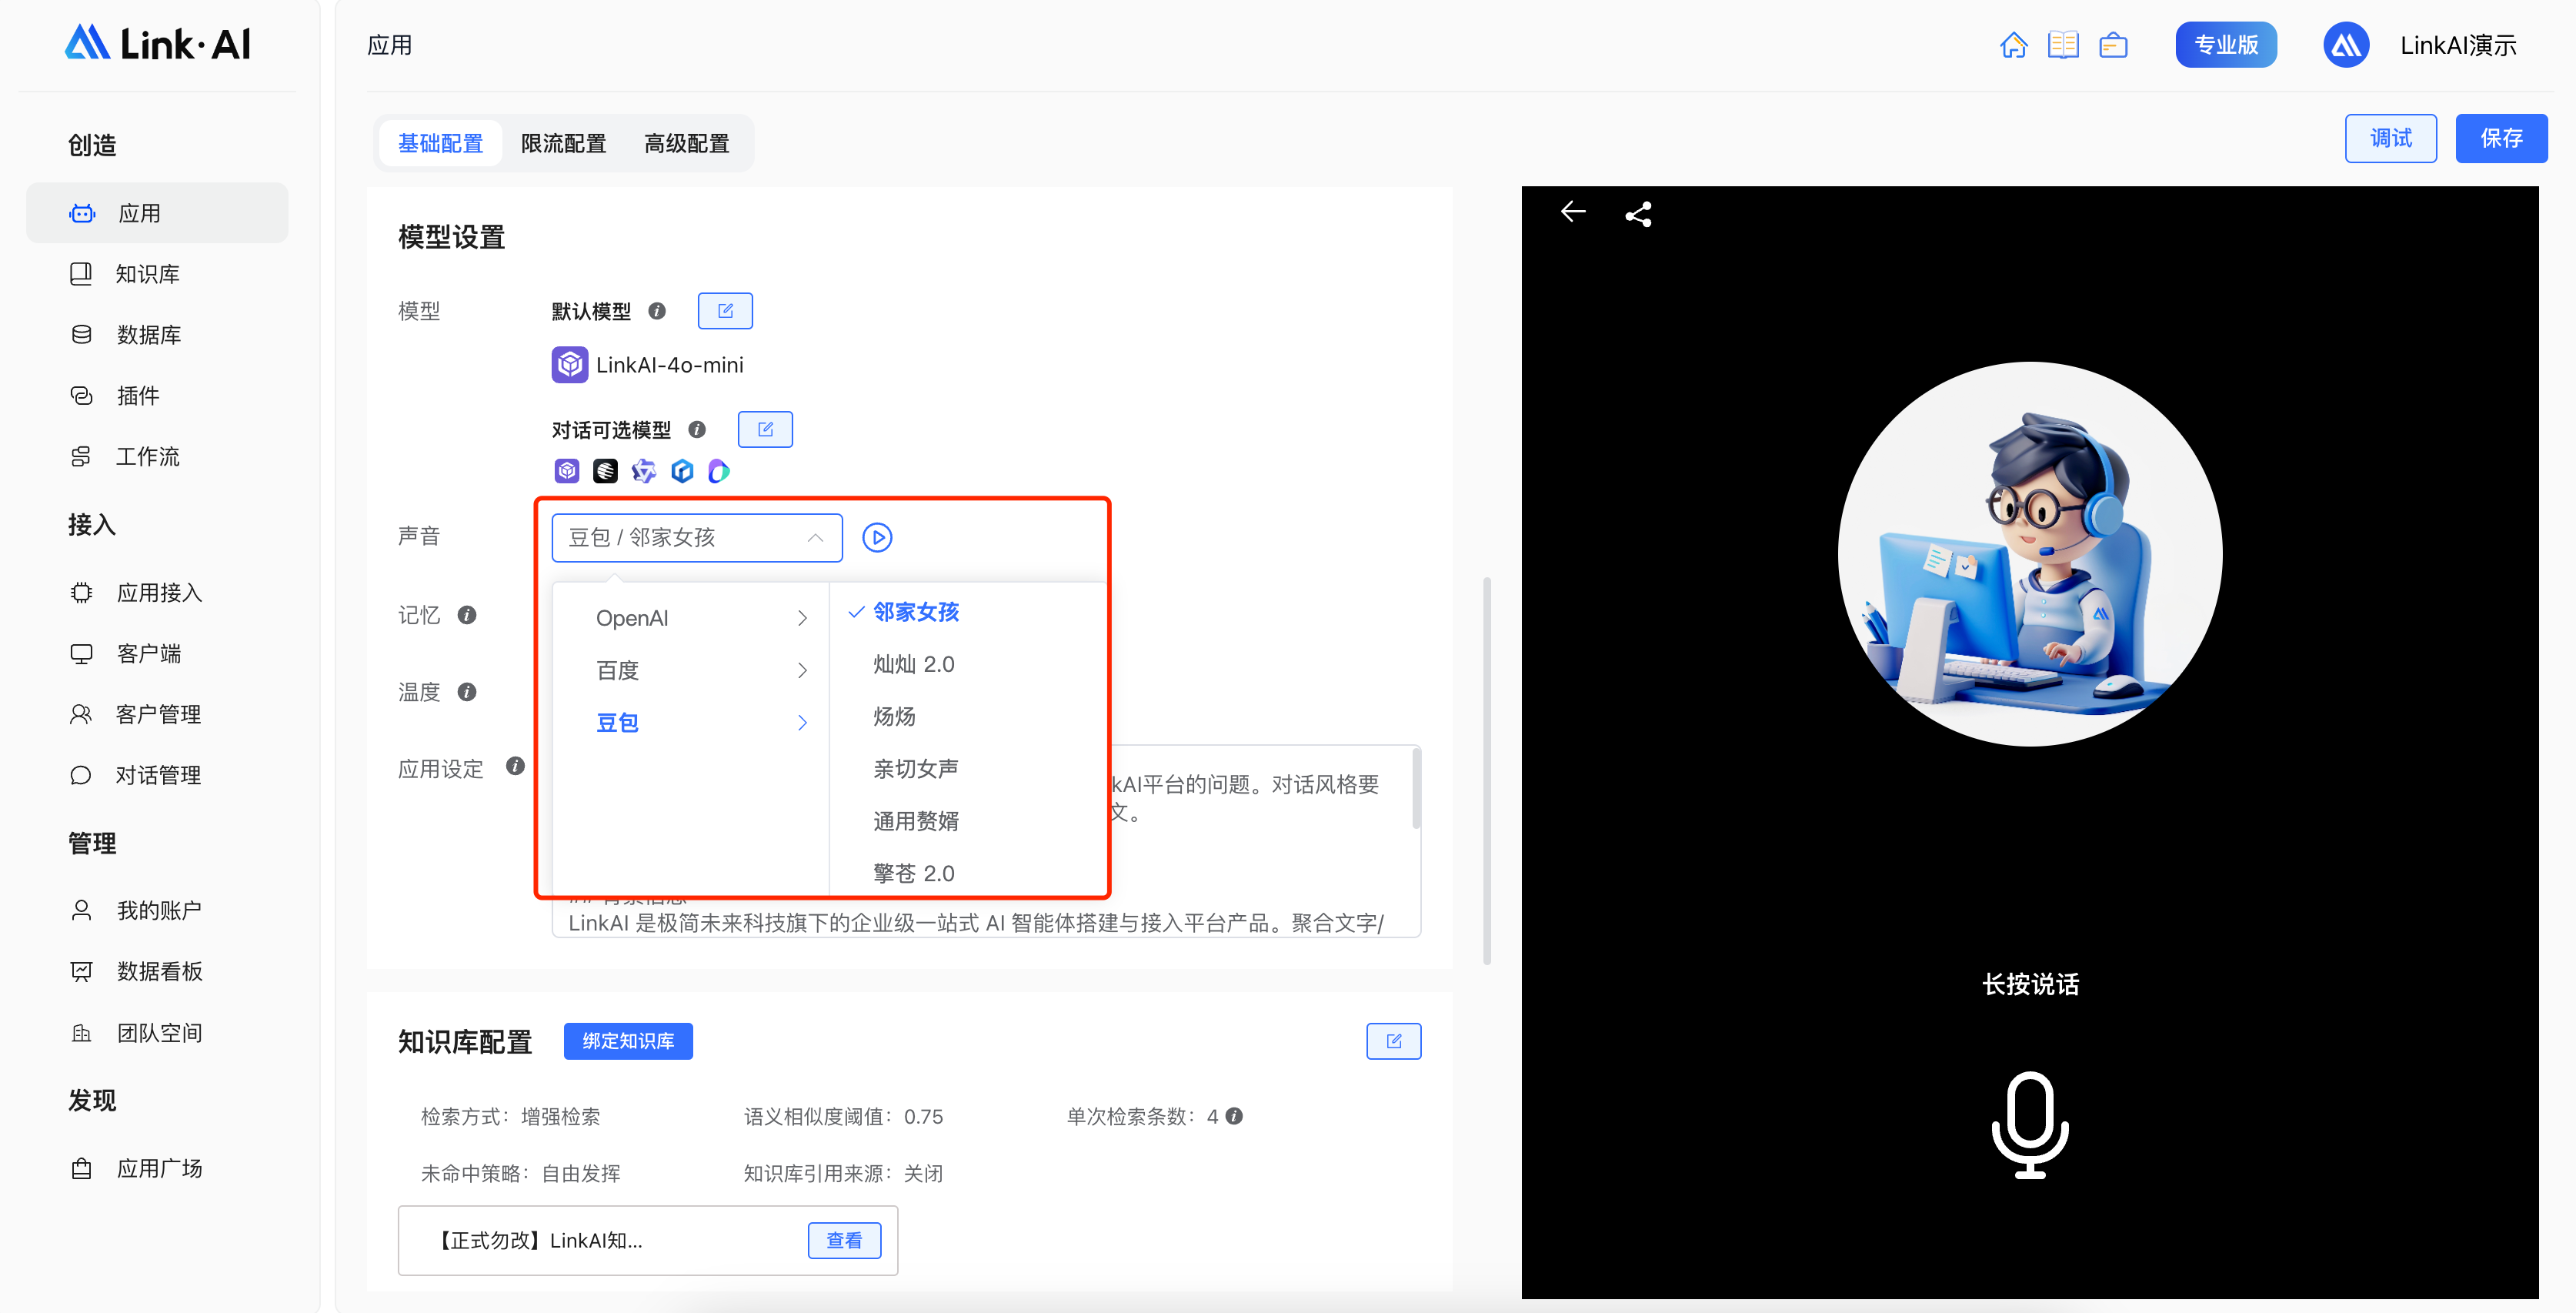This screenshot has height=1313, width=2576.
Task: Open 插件 in the sidebar
Action: click(157, 396)
